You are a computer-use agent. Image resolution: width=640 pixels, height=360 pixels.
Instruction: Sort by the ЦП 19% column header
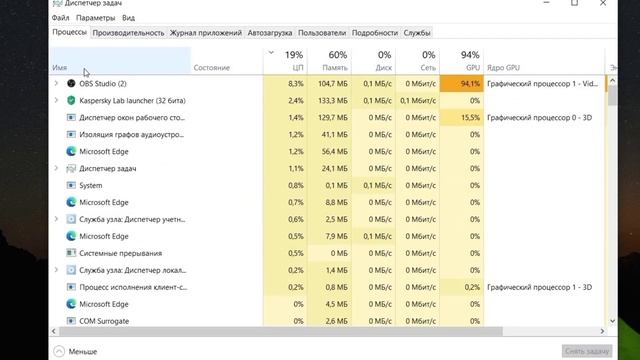[285, 61]
